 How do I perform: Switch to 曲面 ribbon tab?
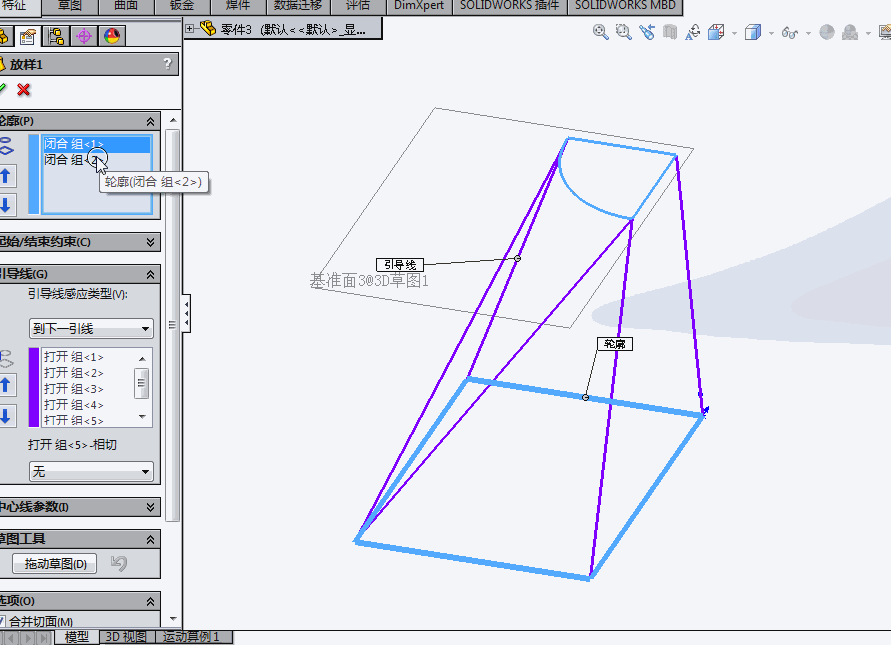tap(126, 6)
